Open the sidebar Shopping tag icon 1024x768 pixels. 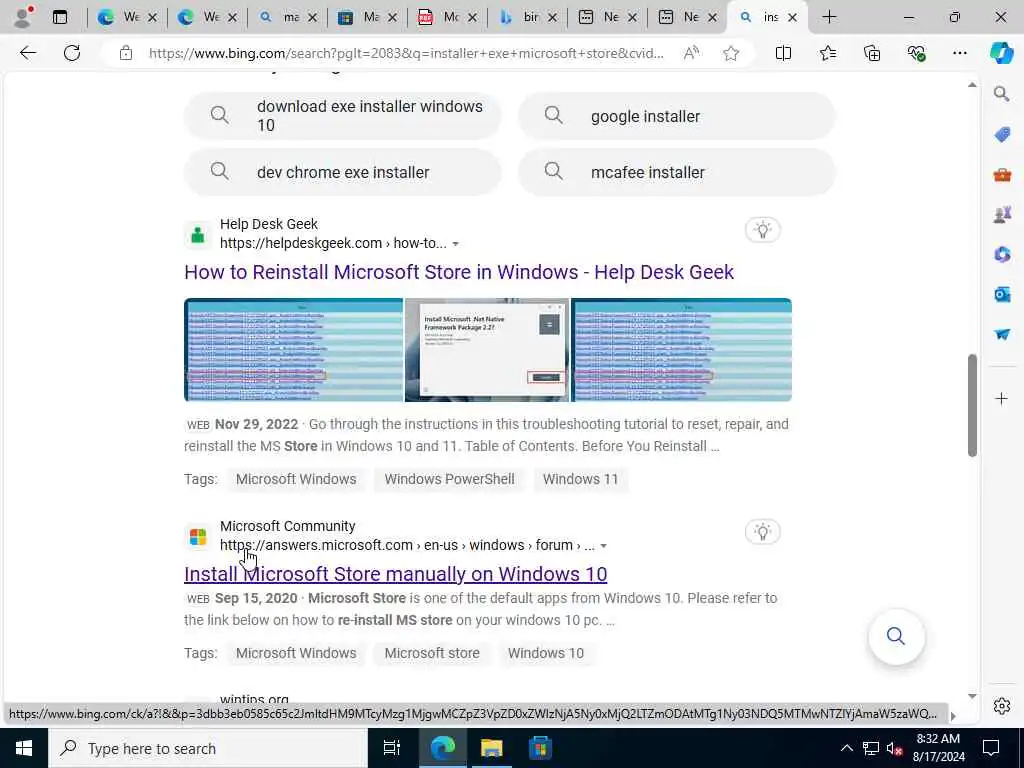pos(1002,135)
